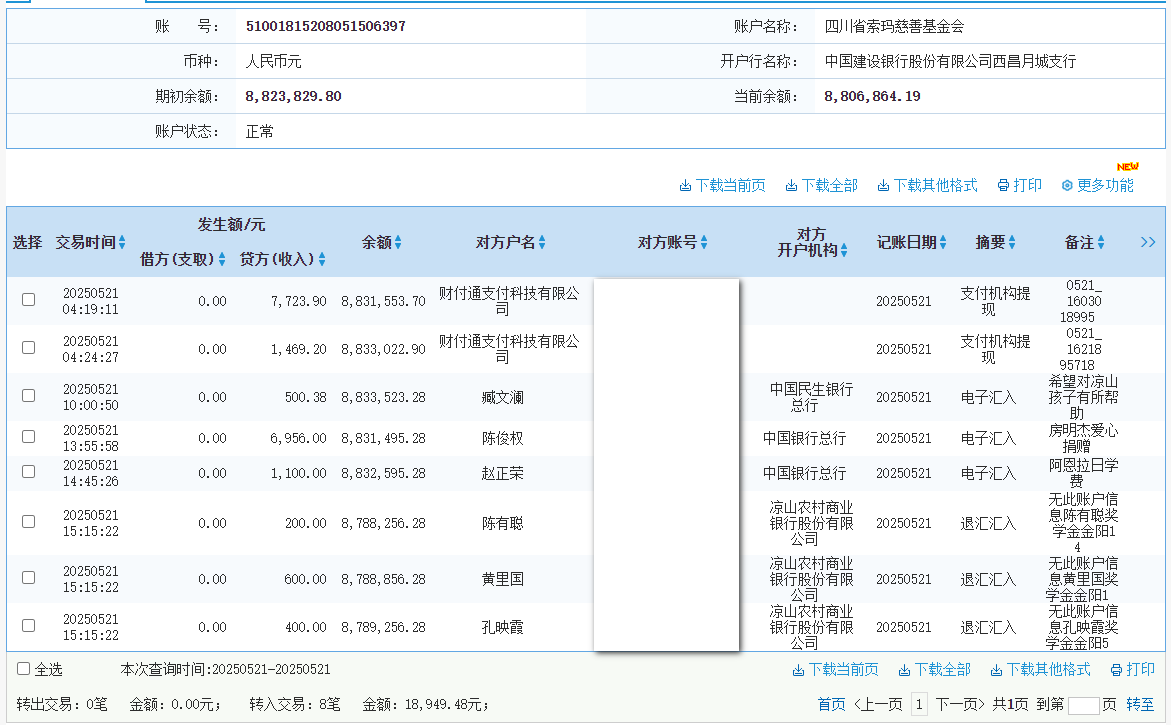1171x725 pixels.
Task: Select the 黄里国 transaction checkbox
Action: point(28,577)
